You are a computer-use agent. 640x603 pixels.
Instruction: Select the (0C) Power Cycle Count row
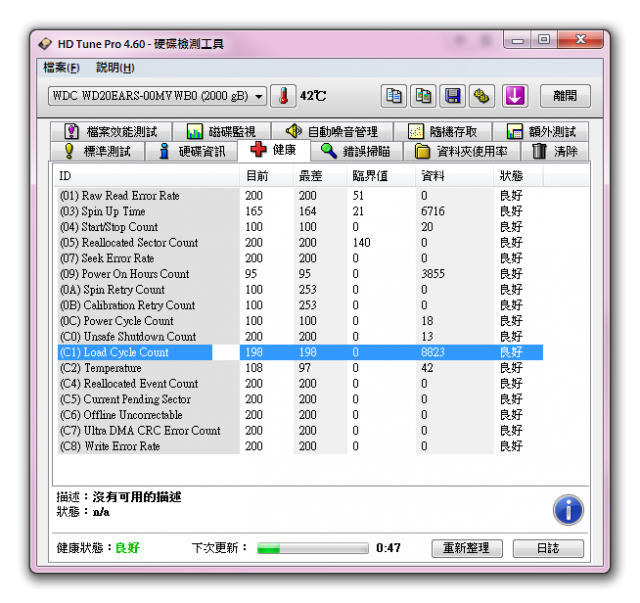300,320
